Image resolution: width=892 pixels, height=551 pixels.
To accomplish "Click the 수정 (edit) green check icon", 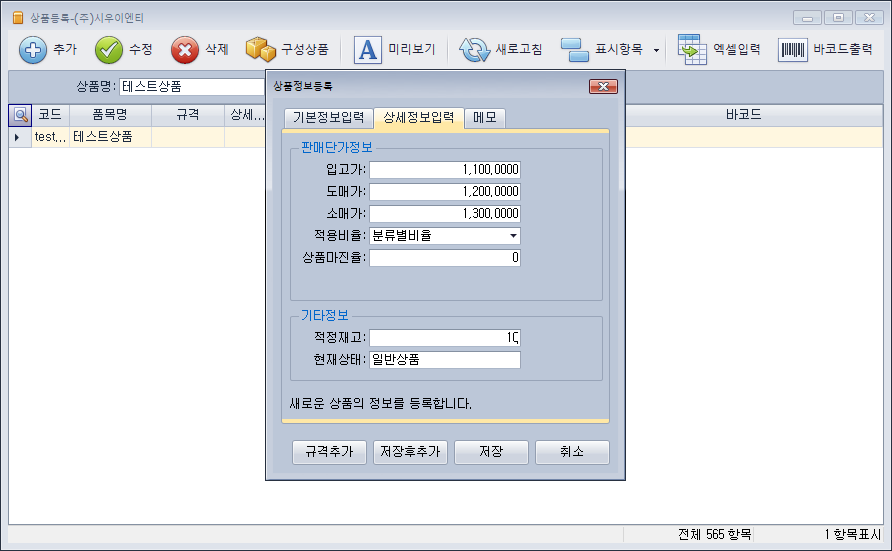I will (x=109, y=50).
